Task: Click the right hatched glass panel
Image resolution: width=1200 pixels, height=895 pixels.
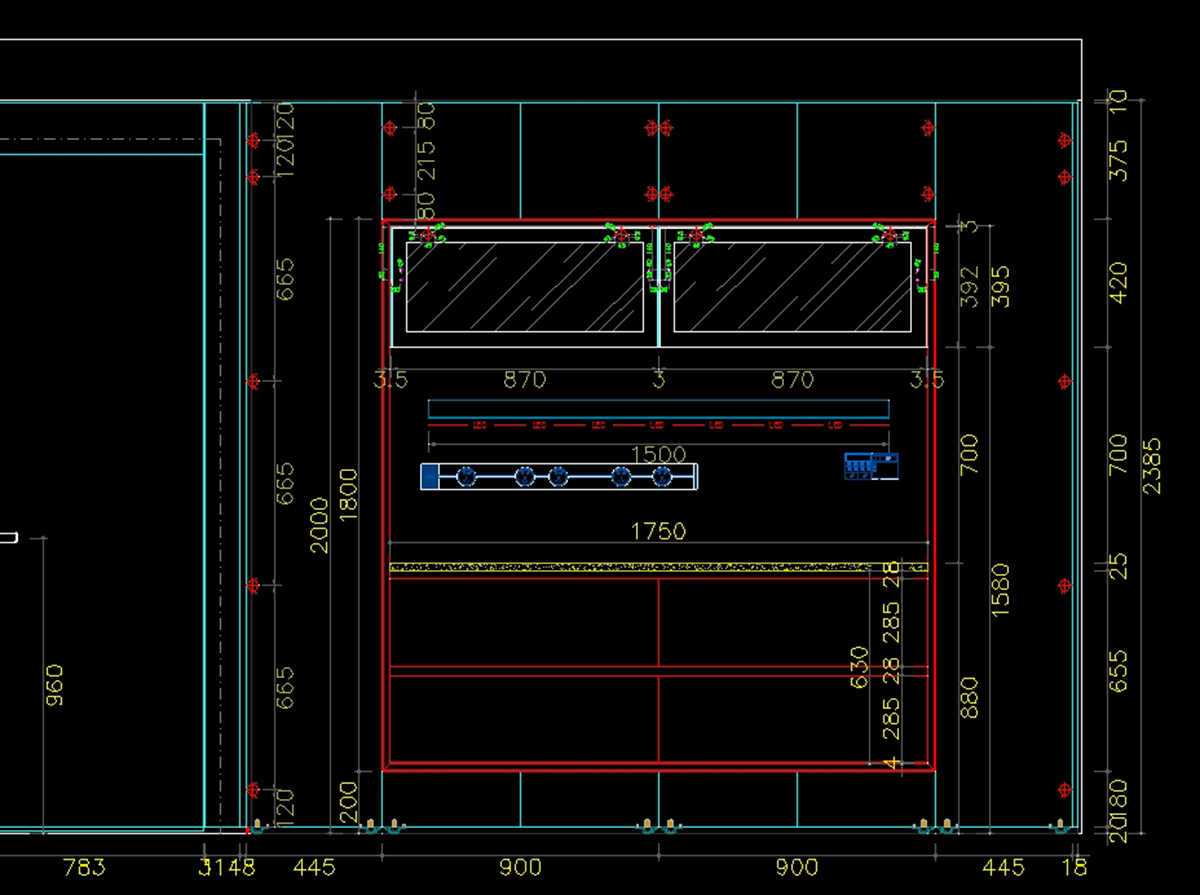Action: 792,287
